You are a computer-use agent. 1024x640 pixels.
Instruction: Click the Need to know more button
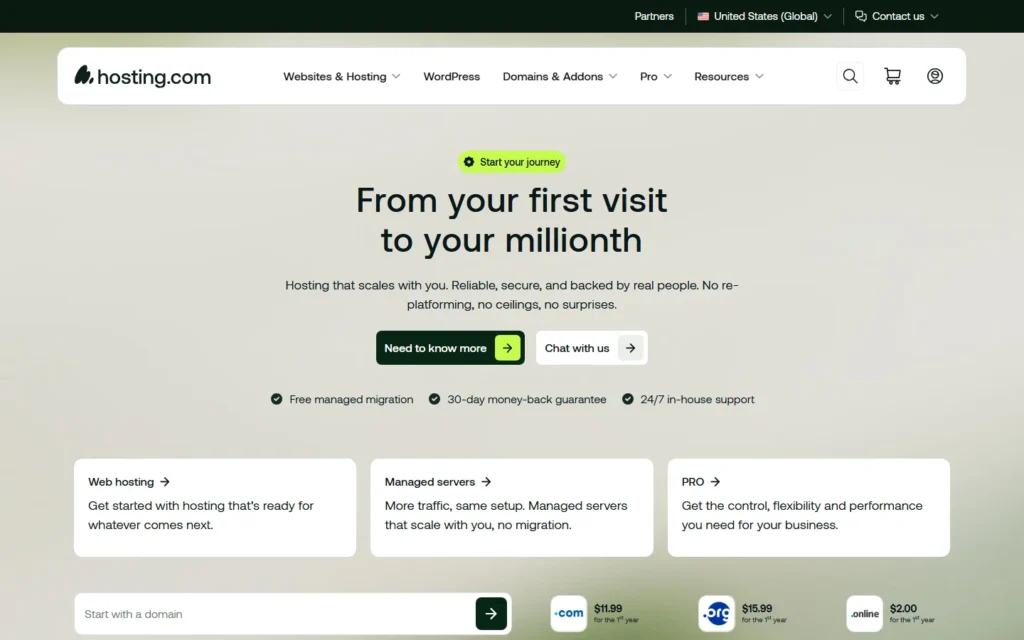(x=450, y=348)
